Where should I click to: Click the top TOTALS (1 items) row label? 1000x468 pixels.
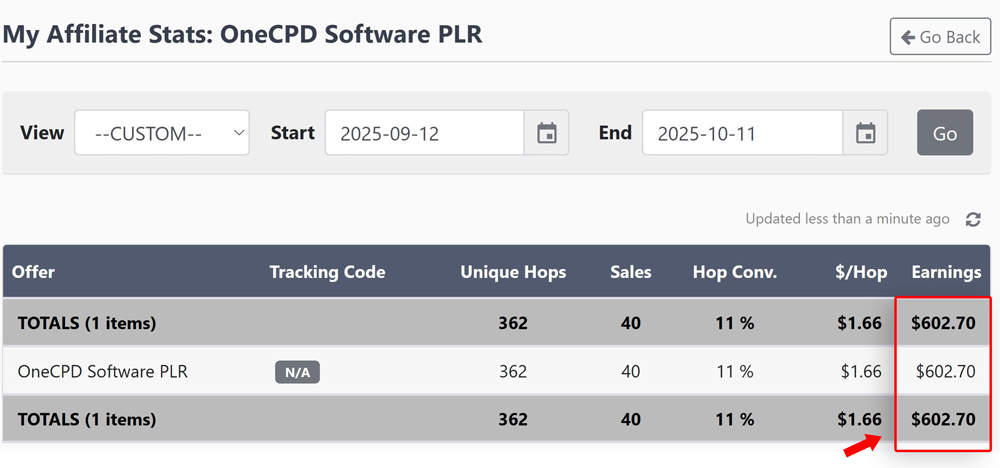coord(86,323)
